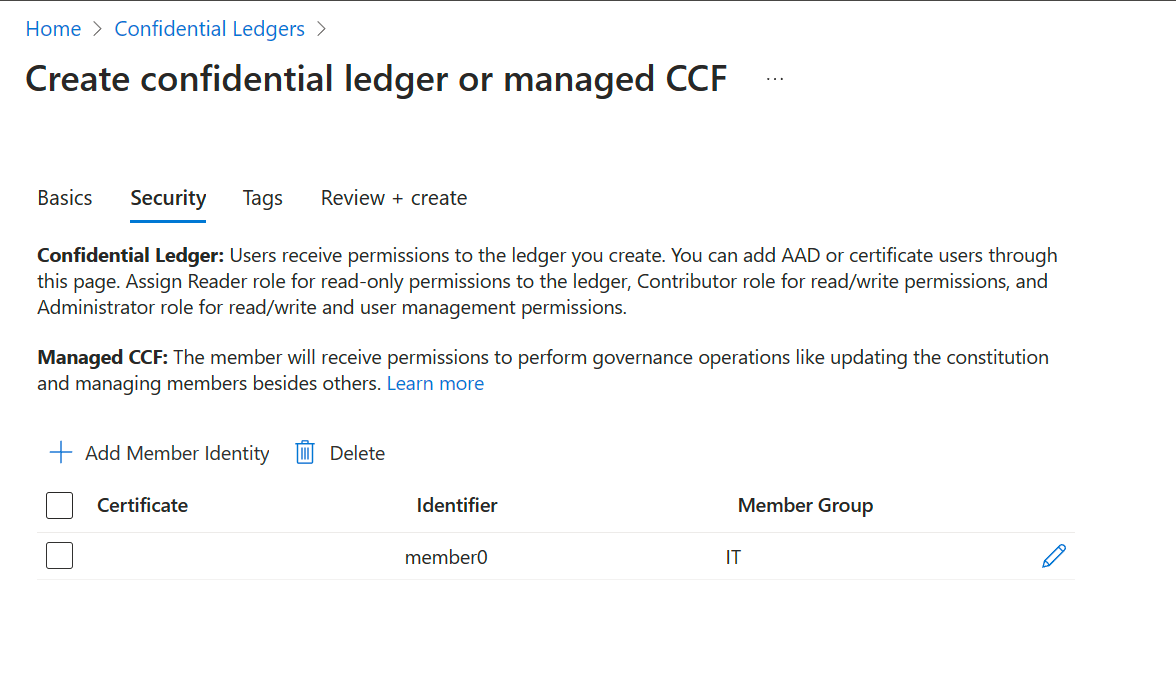Edit member0 using the pencil icon
The image size is (1176, 691).
click(x=1054, y=556)
